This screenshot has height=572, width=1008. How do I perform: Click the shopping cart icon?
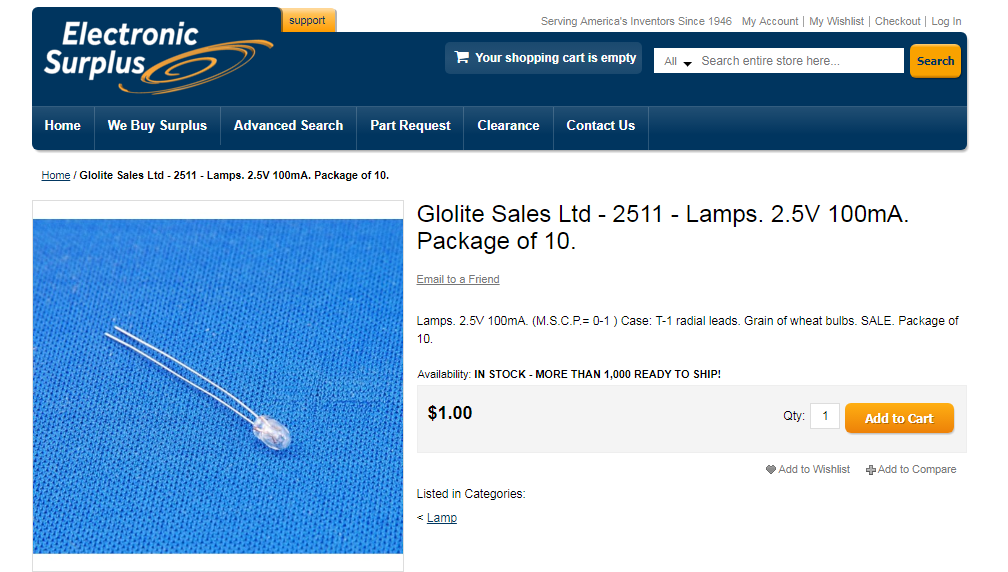(461, 58)
